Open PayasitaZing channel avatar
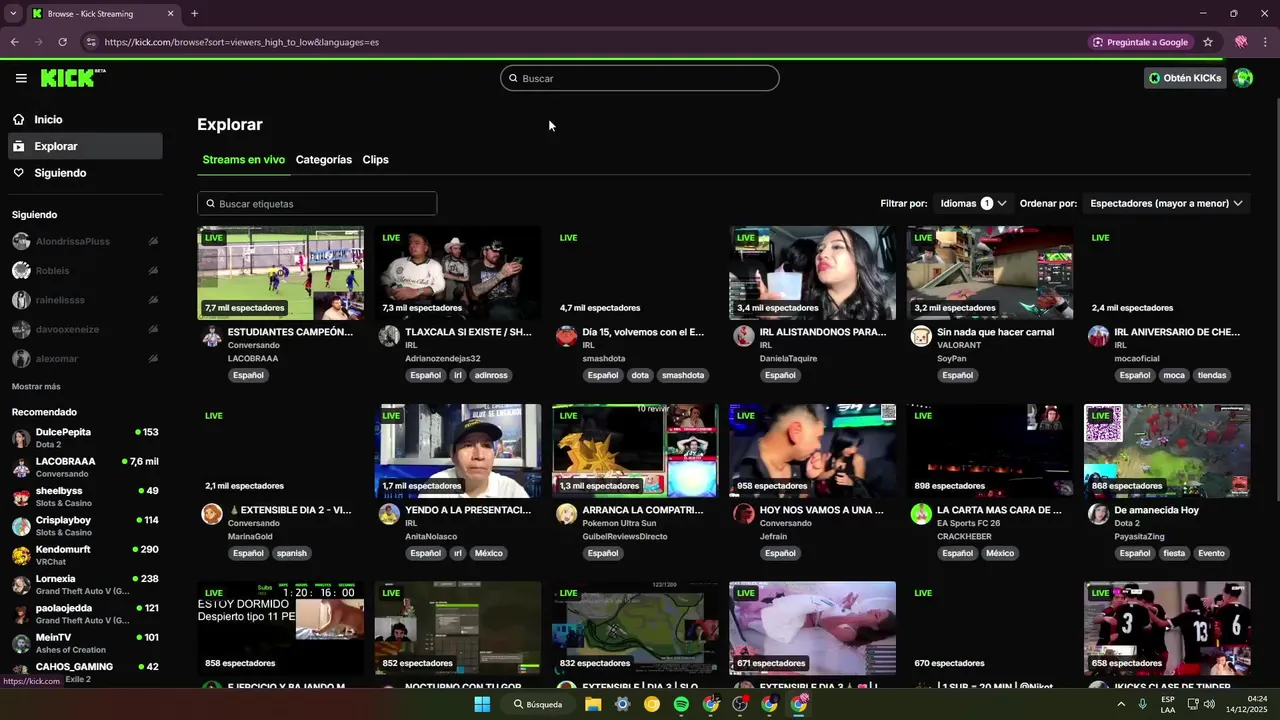The width and height of the screenshot is (1280, 720). click(x=1099, y=514)
